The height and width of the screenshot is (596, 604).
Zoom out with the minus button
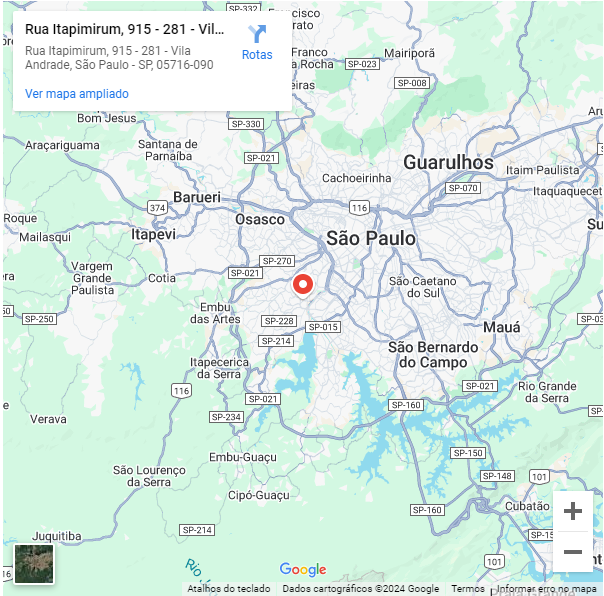pos(573,552)
